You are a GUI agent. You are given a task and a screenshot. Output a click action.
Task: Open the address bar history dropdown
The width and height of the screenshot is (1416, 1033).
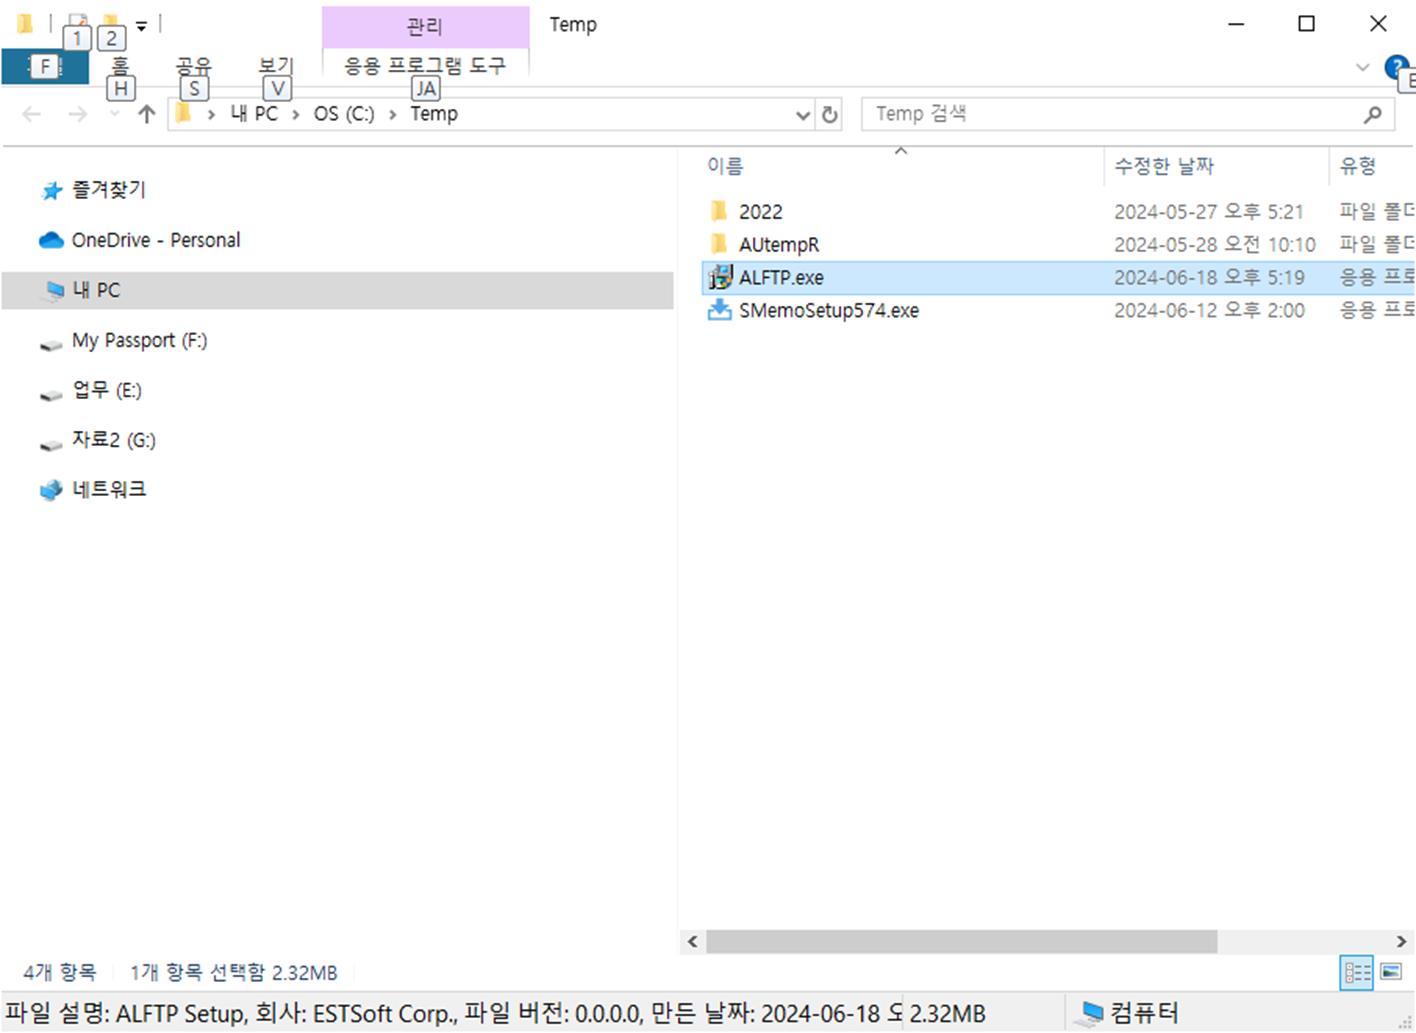click(x=803, y=114)
